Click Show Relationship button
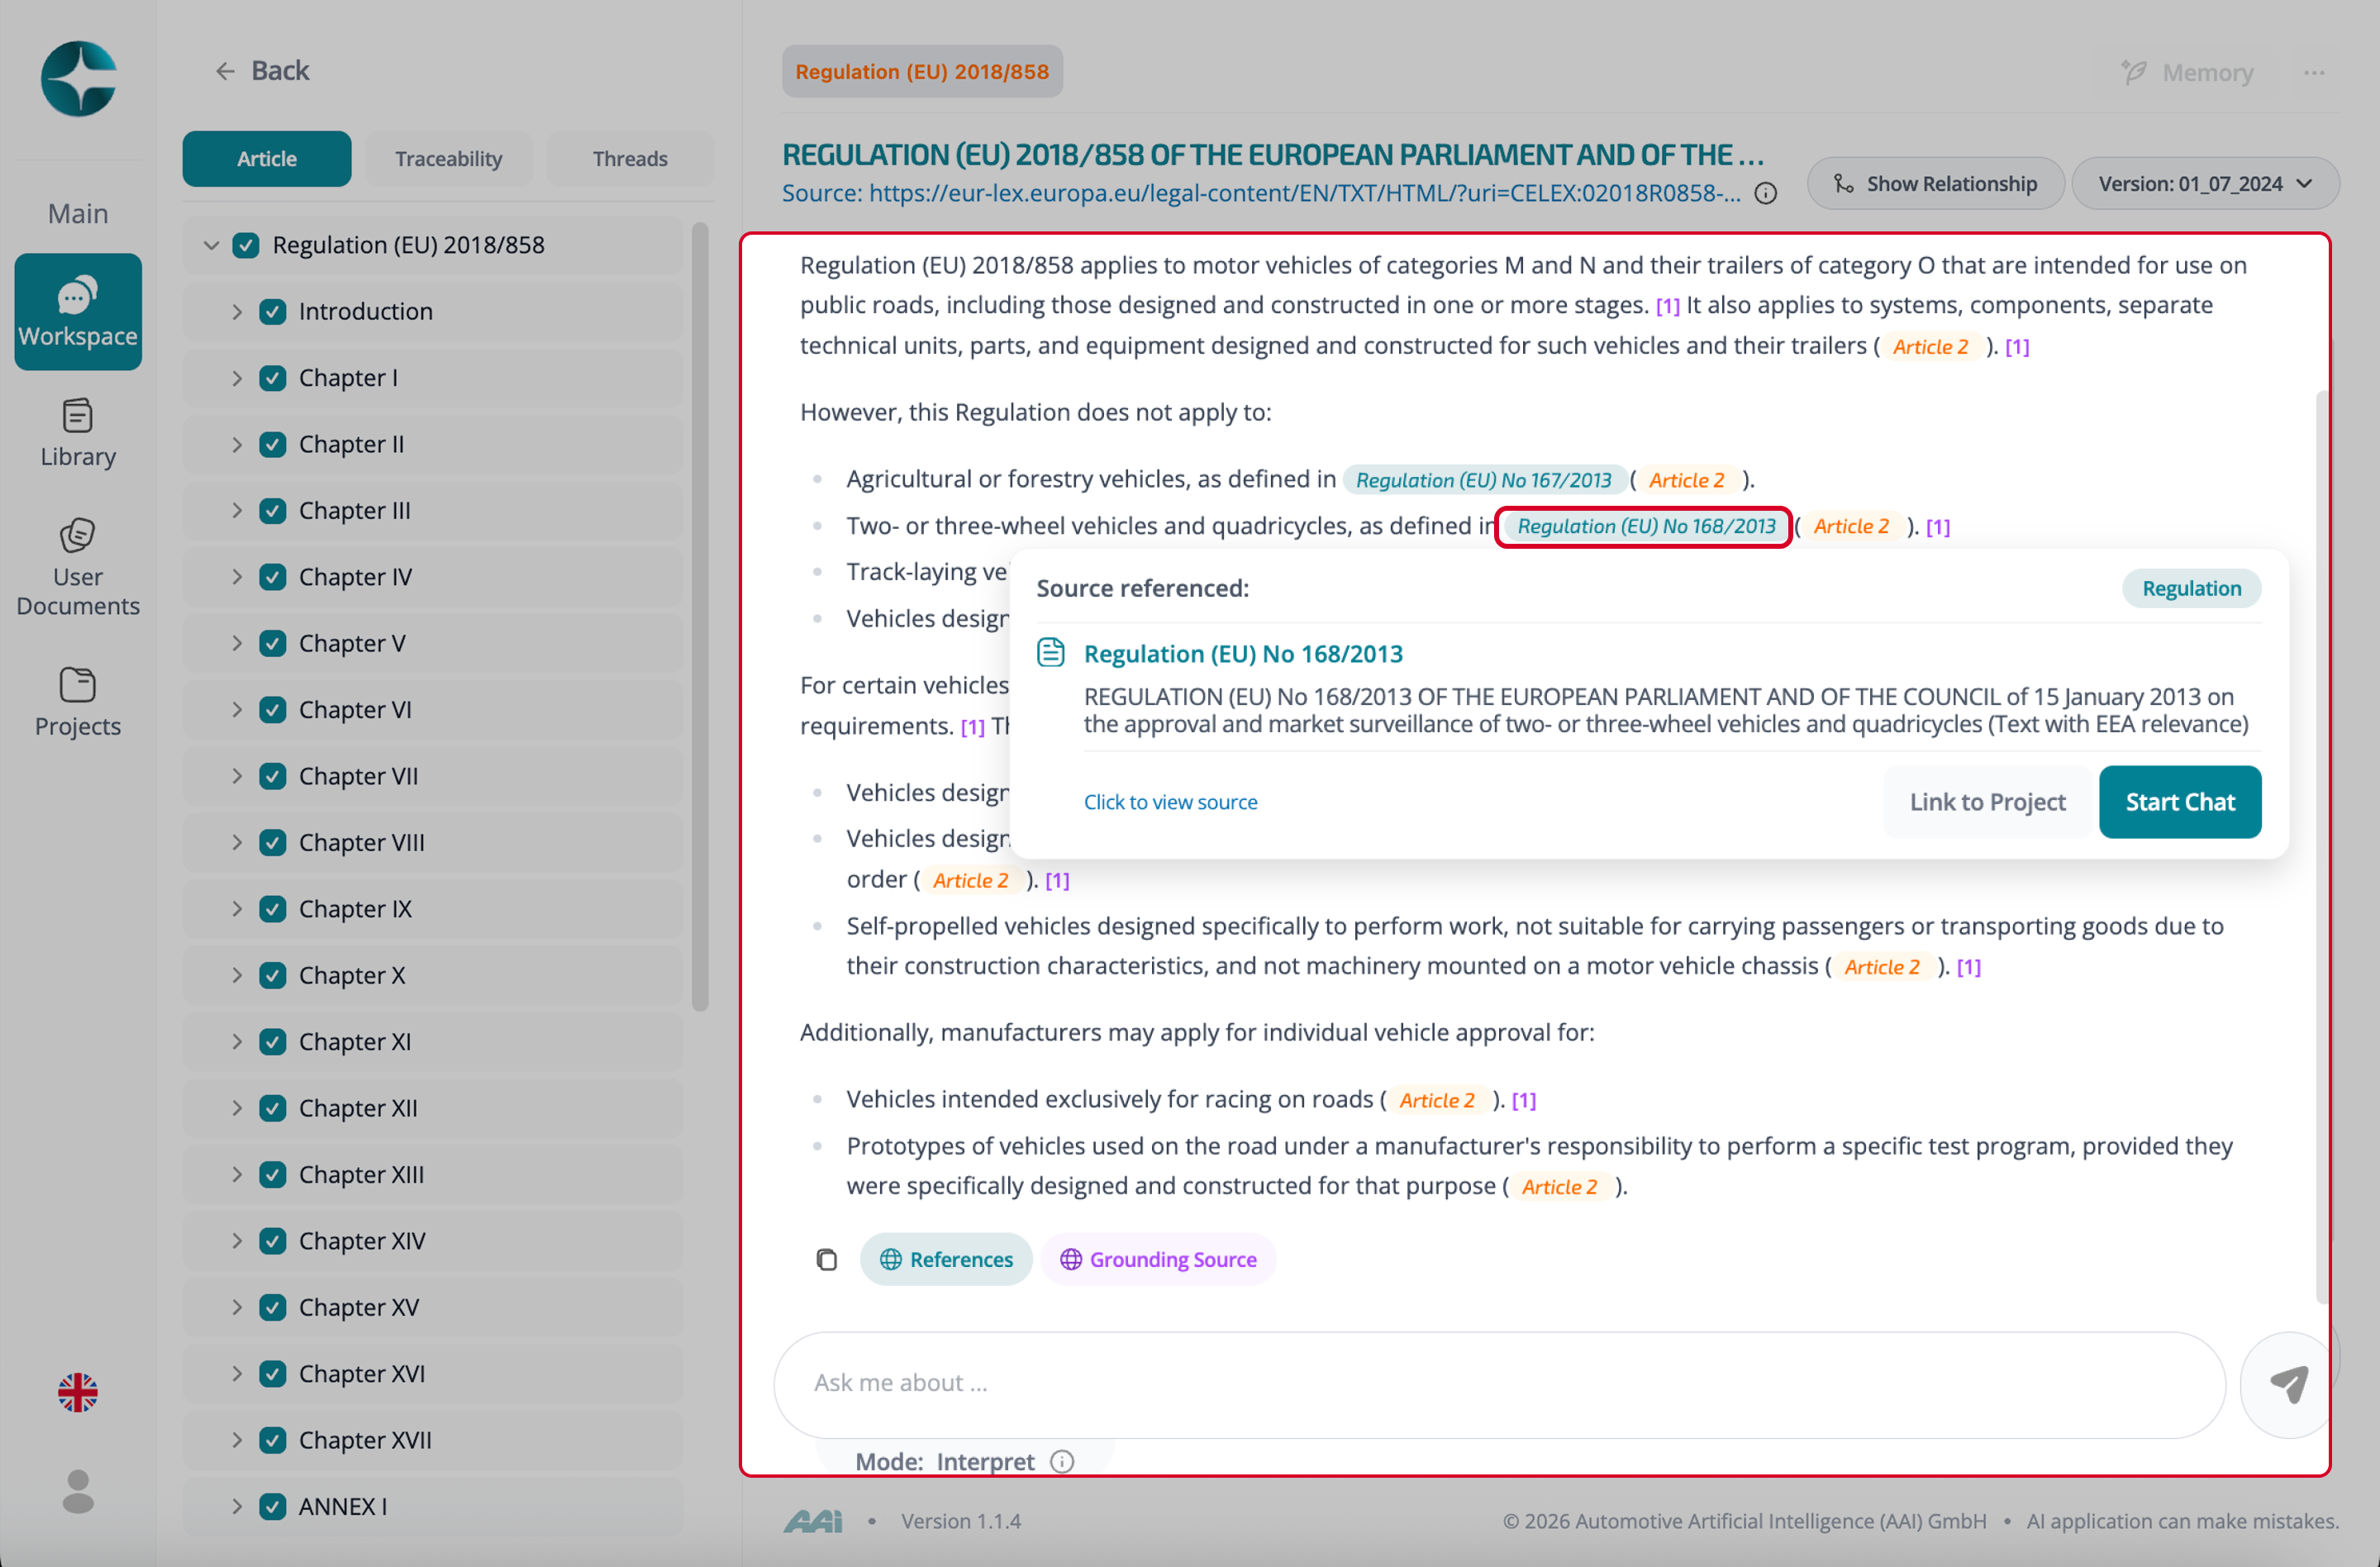This screenshot has width=2380, height=1567. click(x=1935, y=184)
